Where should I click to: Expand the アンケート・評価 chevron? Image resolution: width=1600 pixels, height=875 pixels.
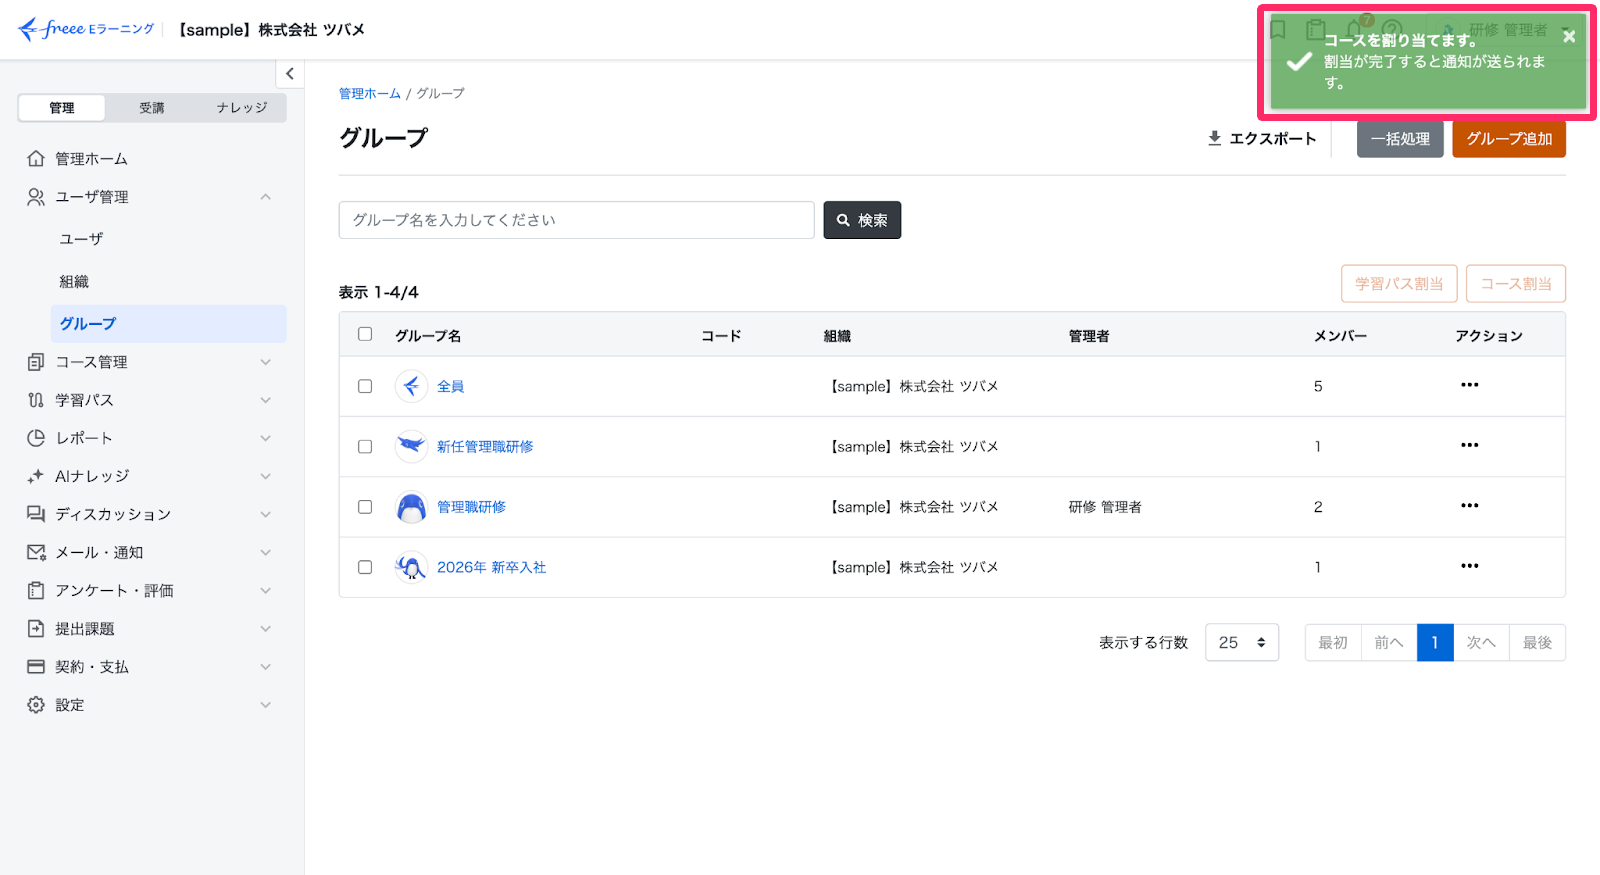pos(266,591)
